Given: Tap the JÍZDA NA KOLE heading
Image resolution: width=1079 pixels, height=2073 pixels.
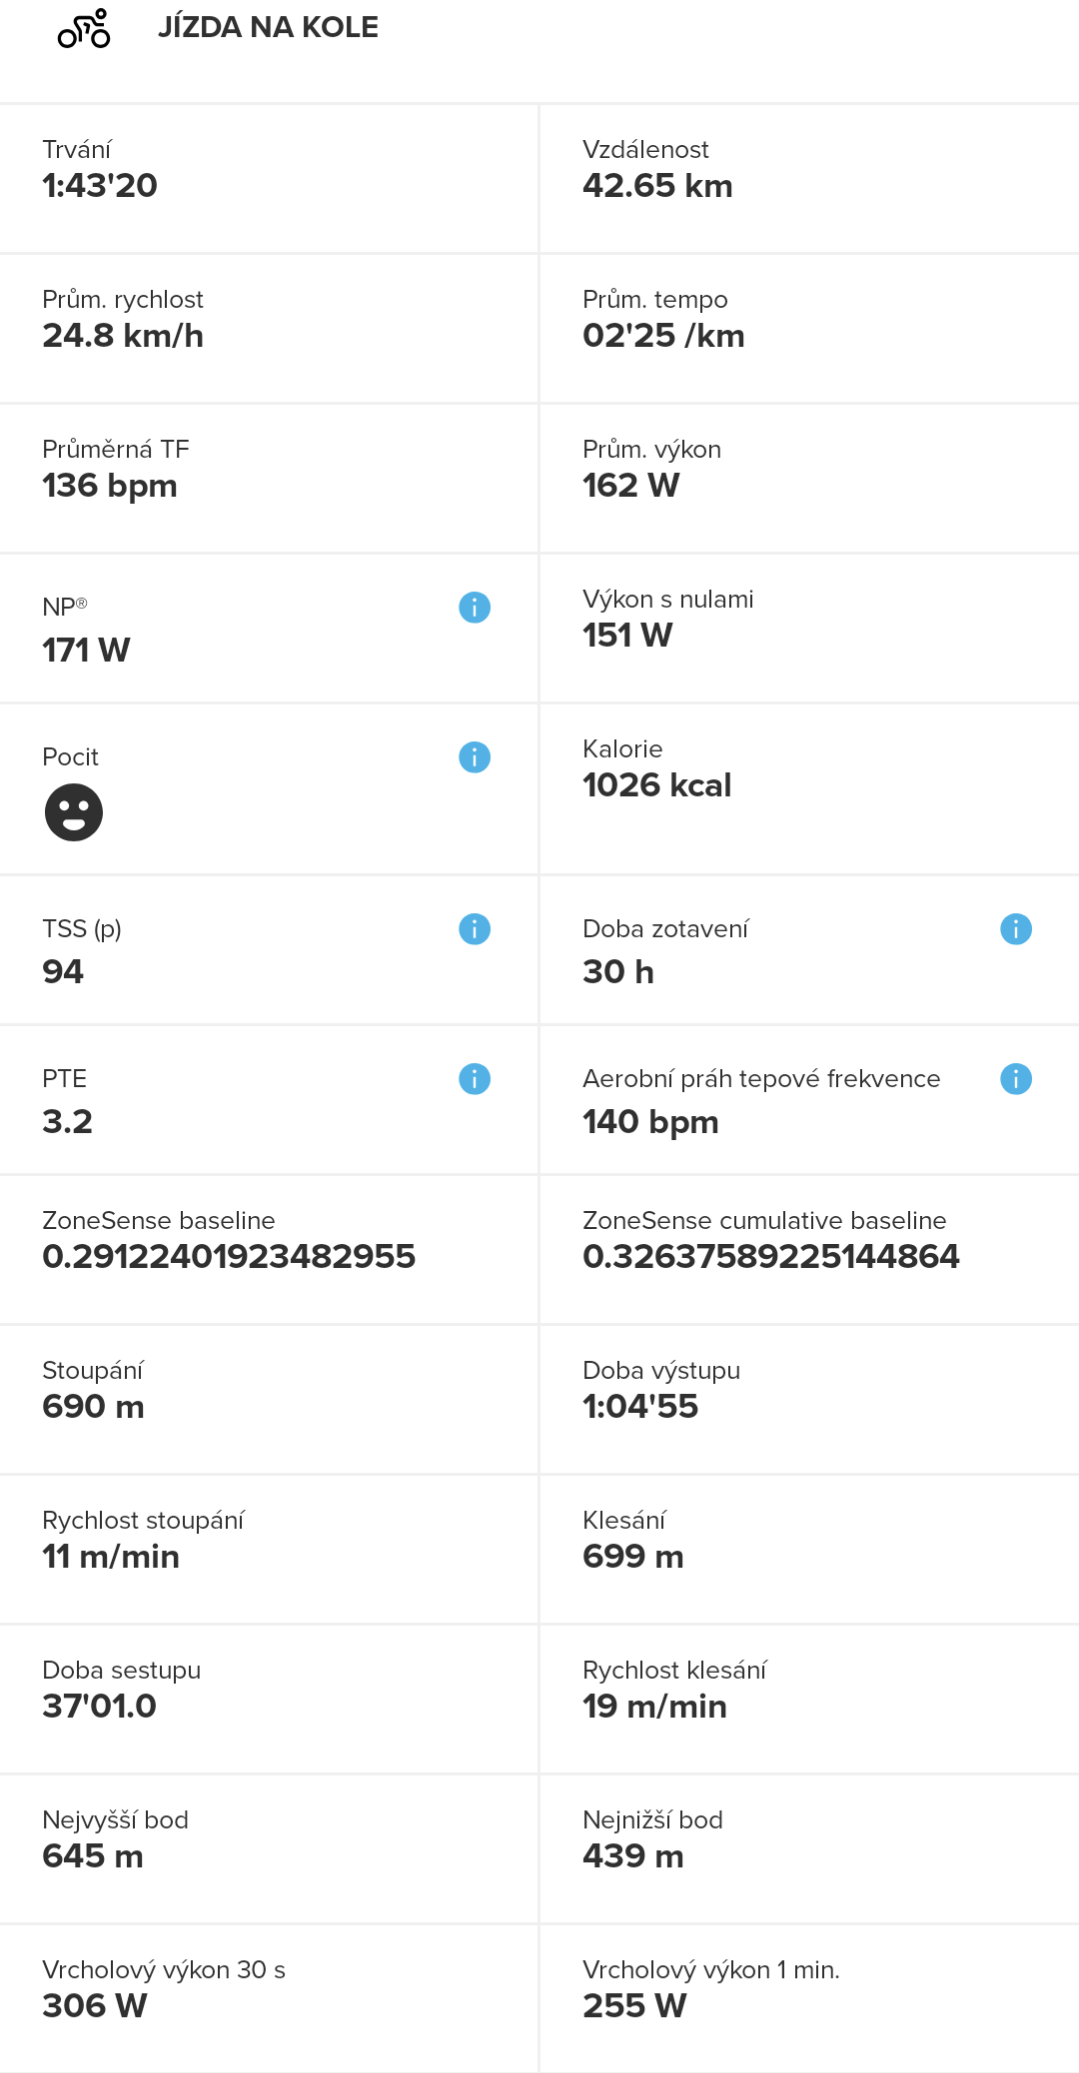Looking at the screenshot, I should pos(268,27).
